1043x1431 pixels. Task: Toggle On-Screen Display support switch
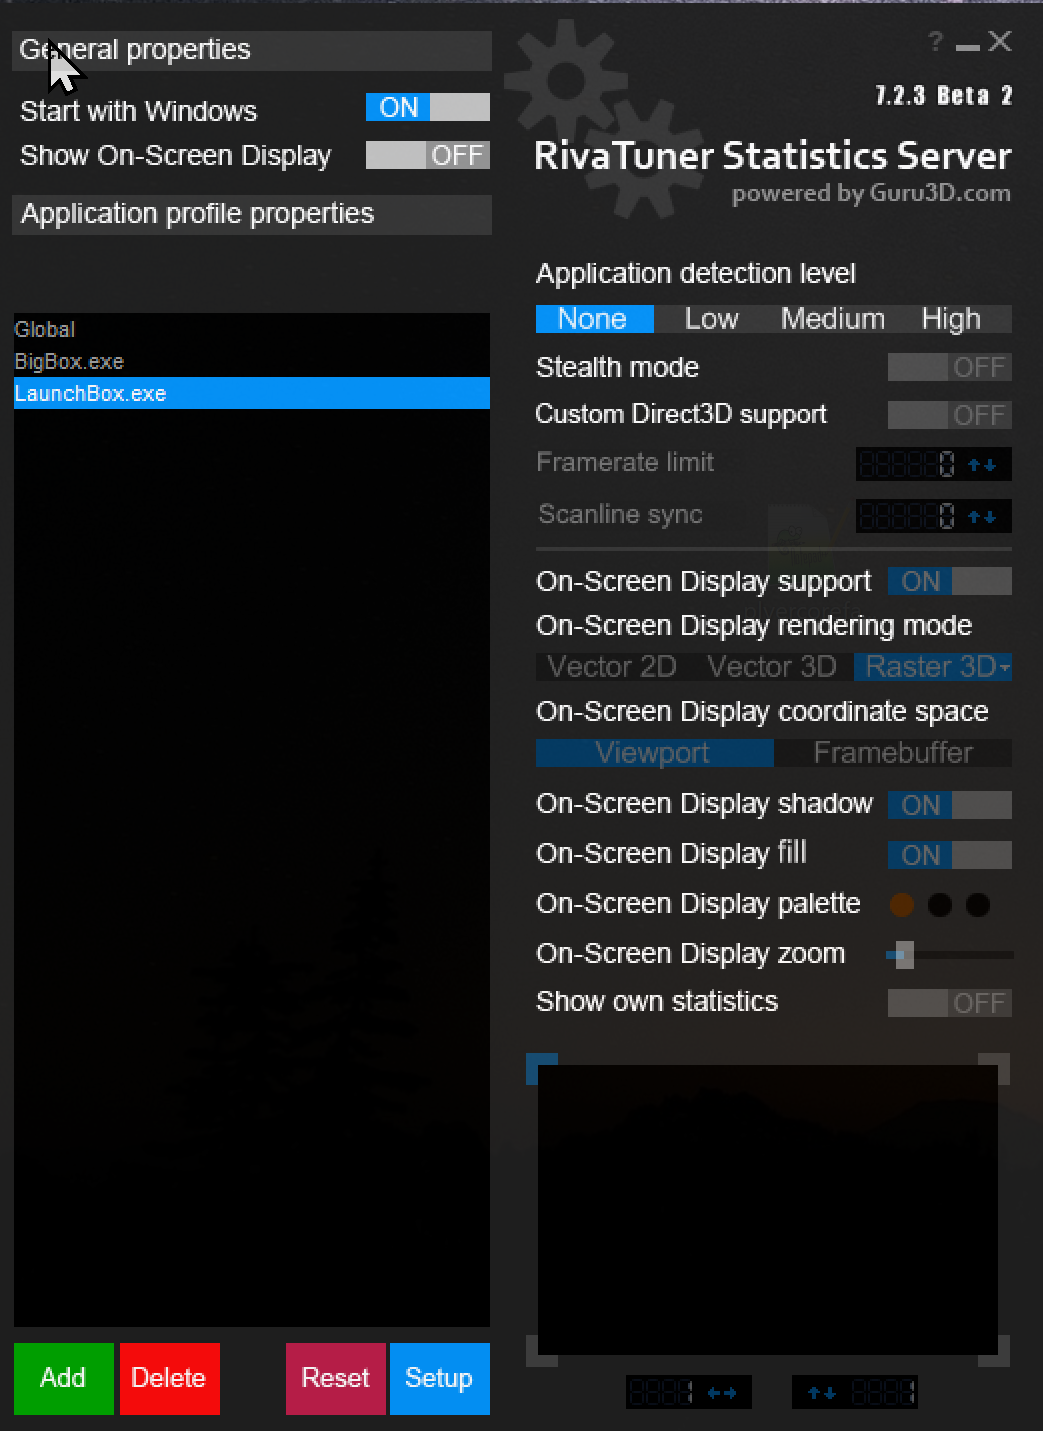pyautogui.click(x=950, y=581)
